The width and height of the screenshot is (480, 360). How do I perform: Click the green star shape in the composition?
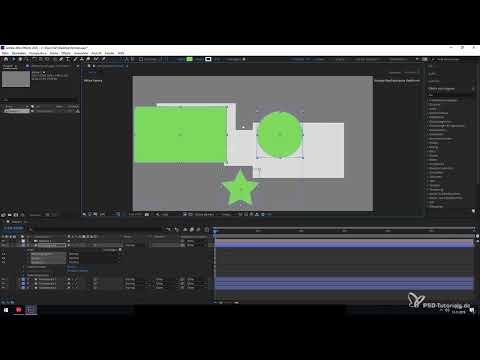pos(240,189)
